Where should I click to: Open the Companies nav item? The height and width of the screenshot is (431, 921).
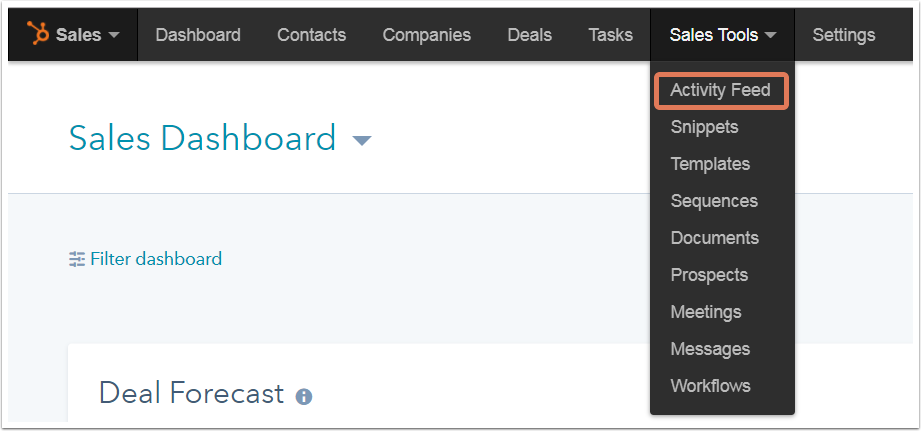(x=426, y=35)
